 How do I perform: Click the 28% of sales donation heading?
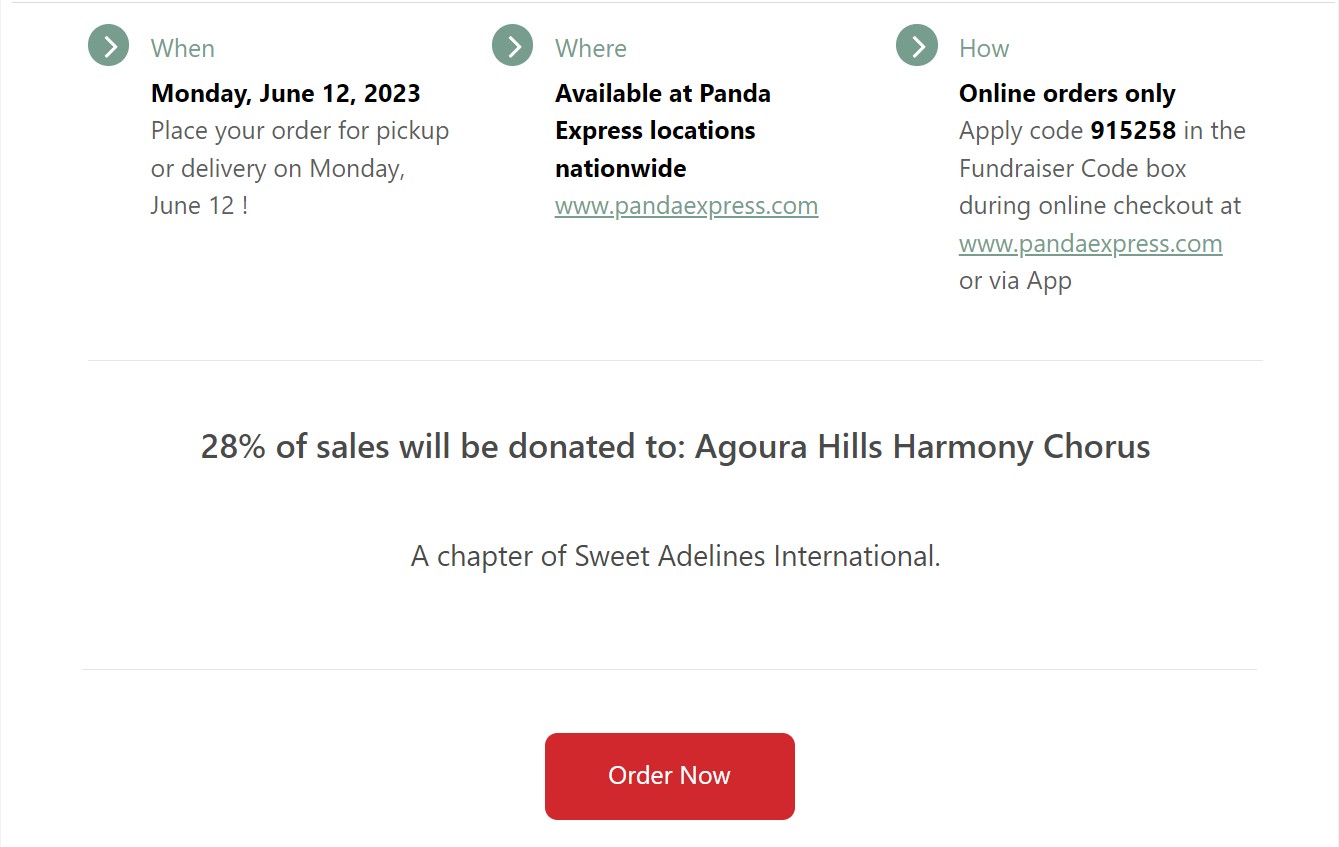(676, 446)
